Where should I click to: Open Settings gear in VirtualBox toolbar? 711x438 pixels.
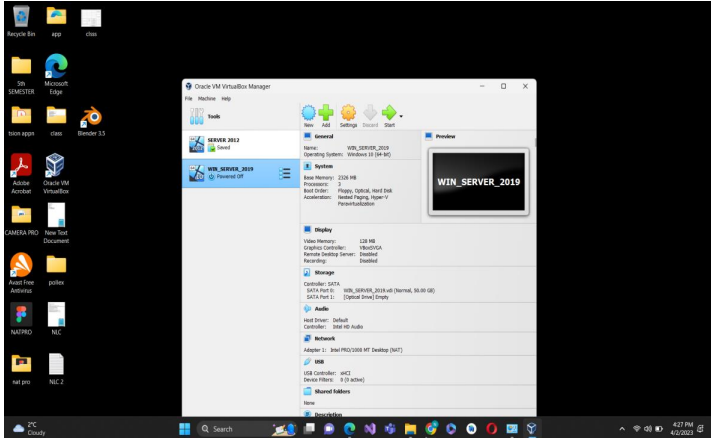348,116
